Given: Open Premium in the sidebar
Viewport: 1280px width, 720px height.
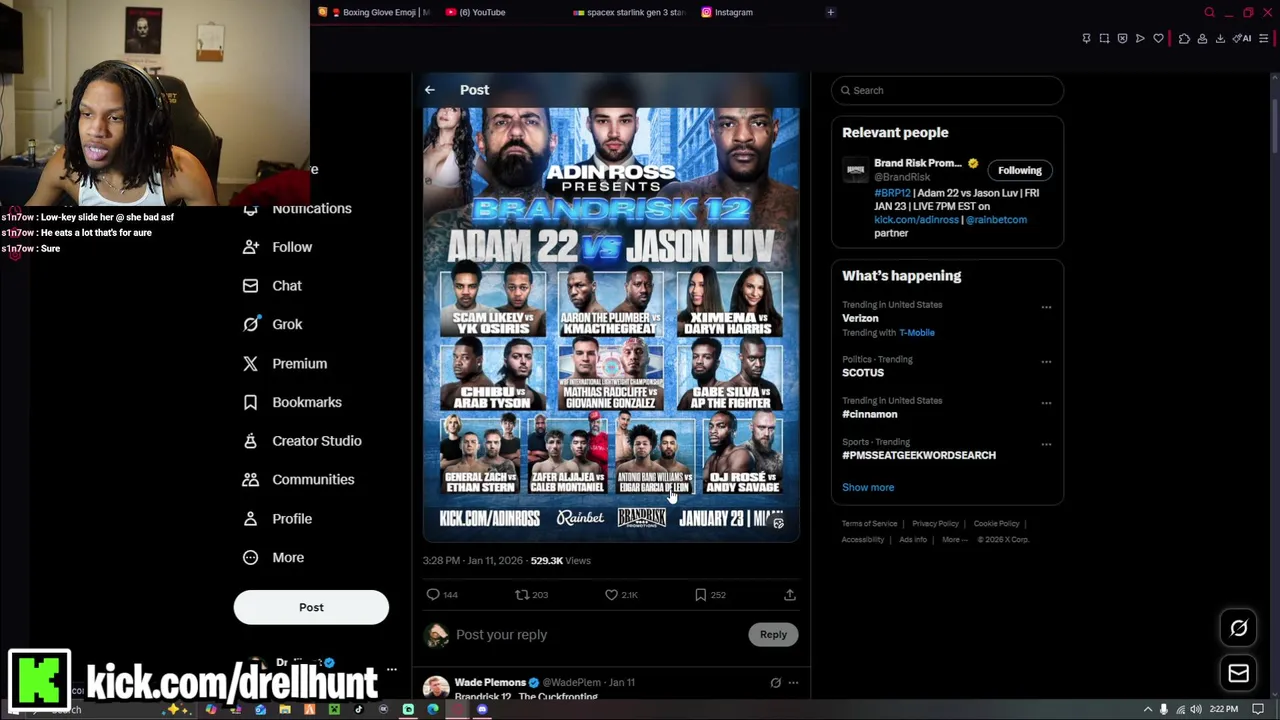Looking at the screenshot, I should 285,363.
